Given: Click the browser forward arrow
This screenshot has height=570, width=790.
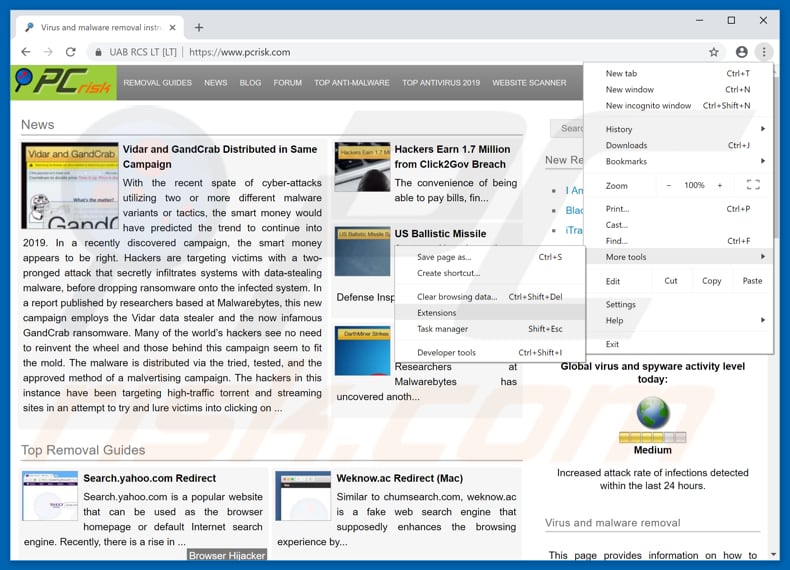Looking at the screenshot, I should click(x=48, y=52).
